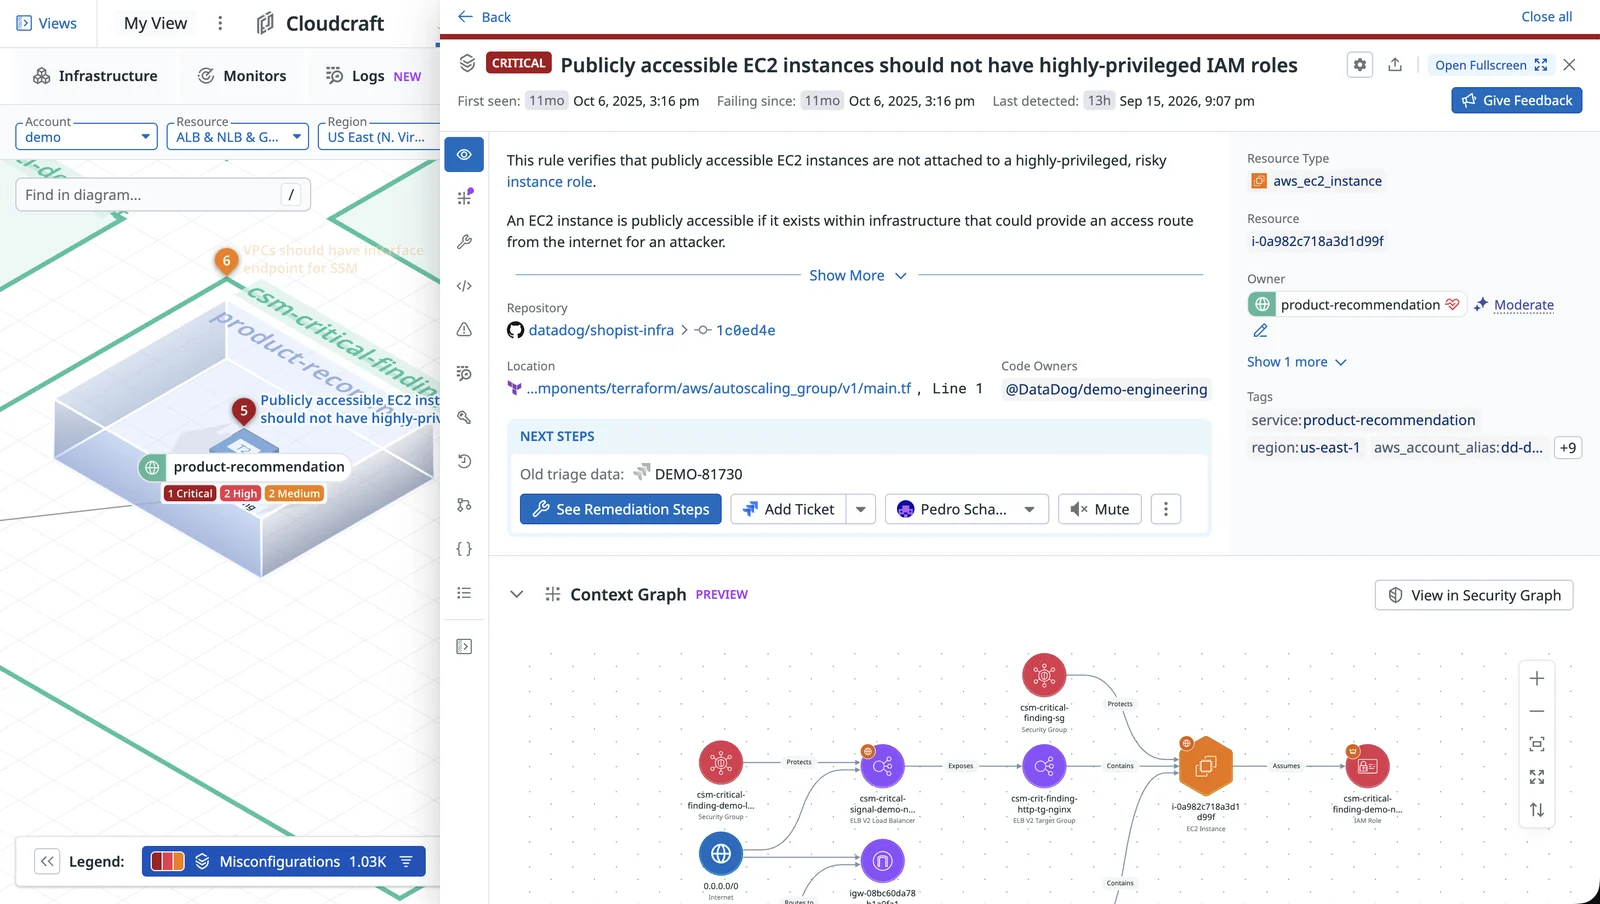Open commit 1c0ed4e link
Screen dimensions: 1600x904
[745, 330]
